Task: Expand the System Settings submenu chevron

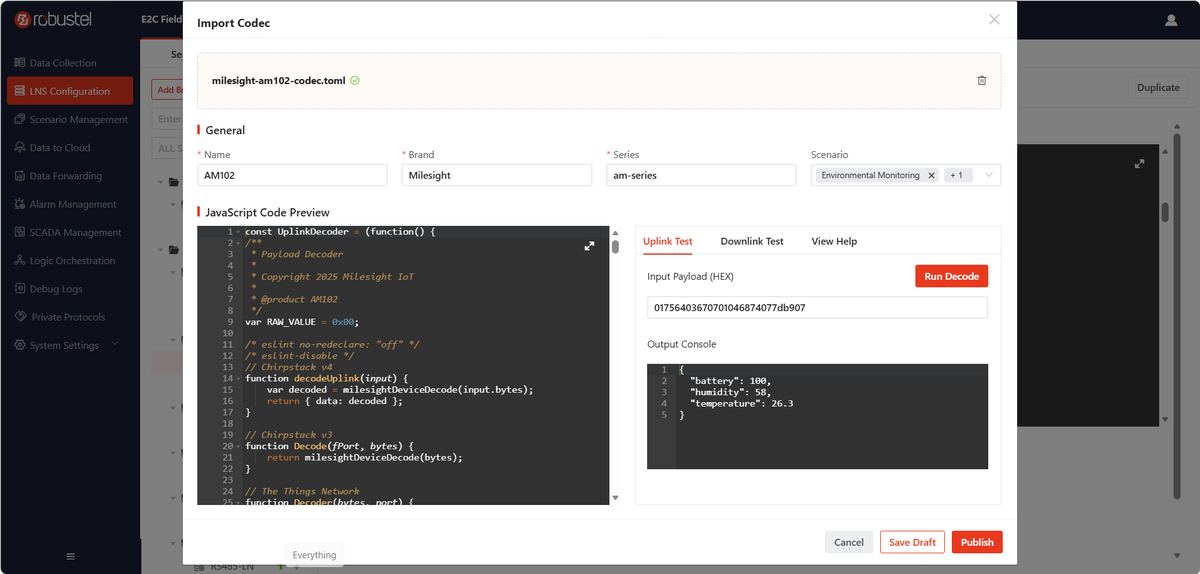Action: tap(114, 344)
